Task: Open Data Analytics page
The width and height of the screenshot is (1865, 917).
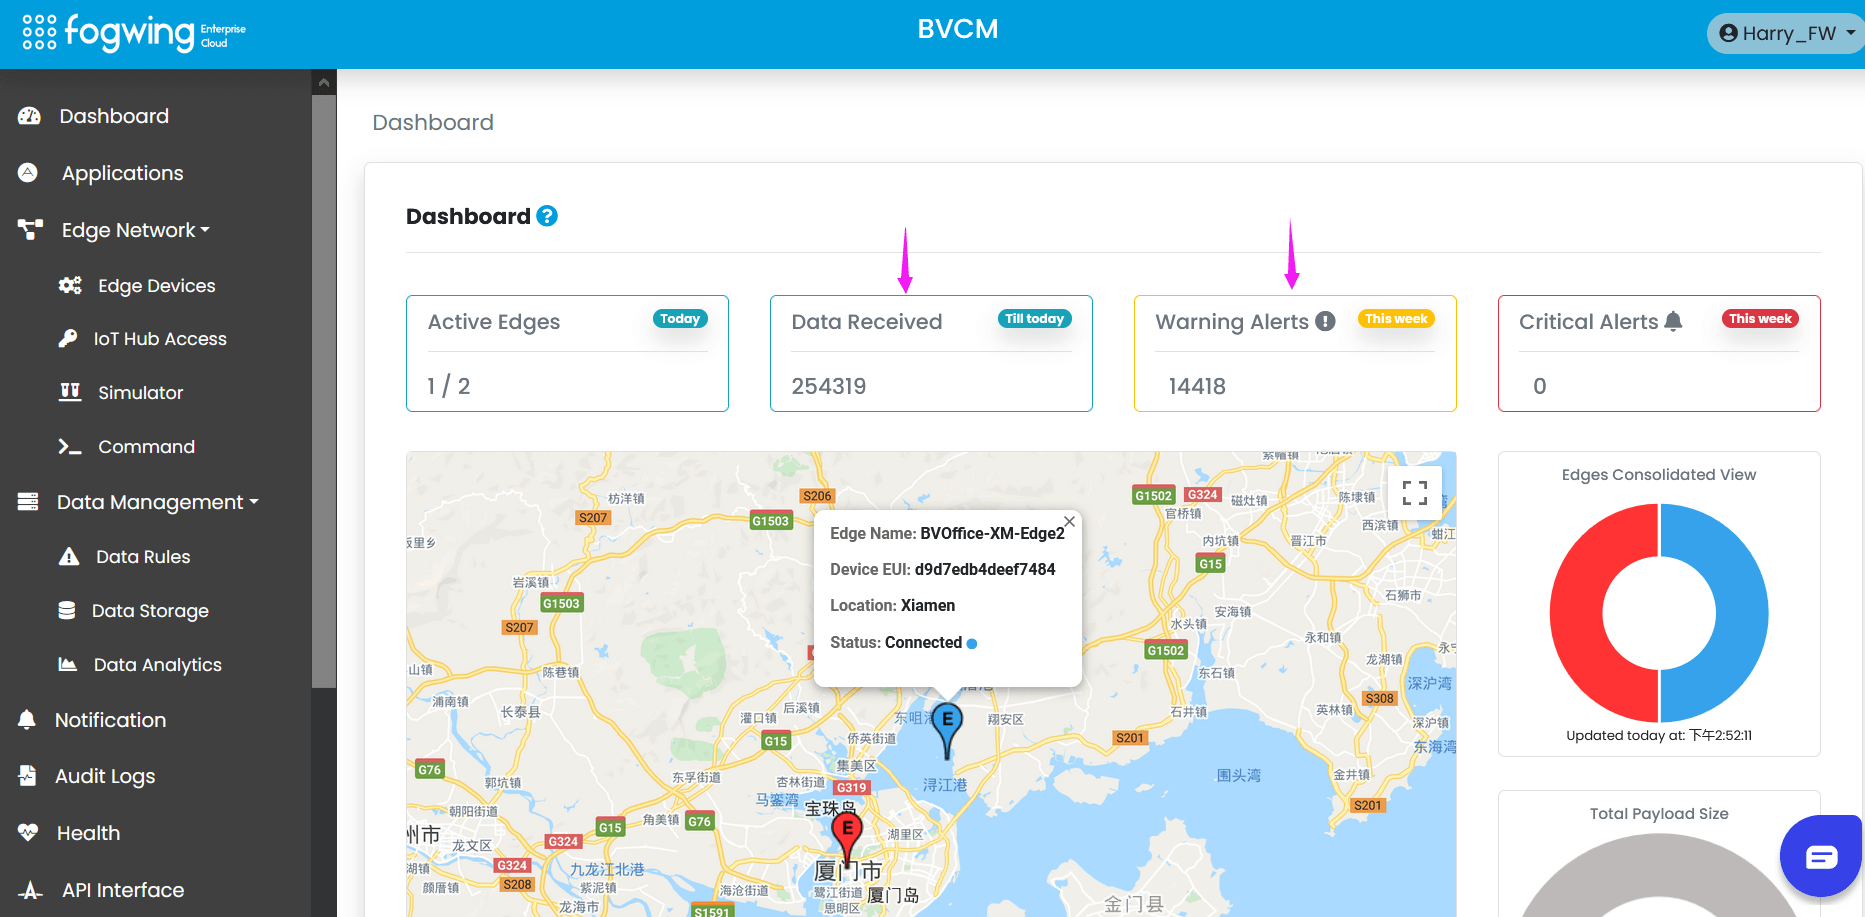Action: [x=158, y=665]
